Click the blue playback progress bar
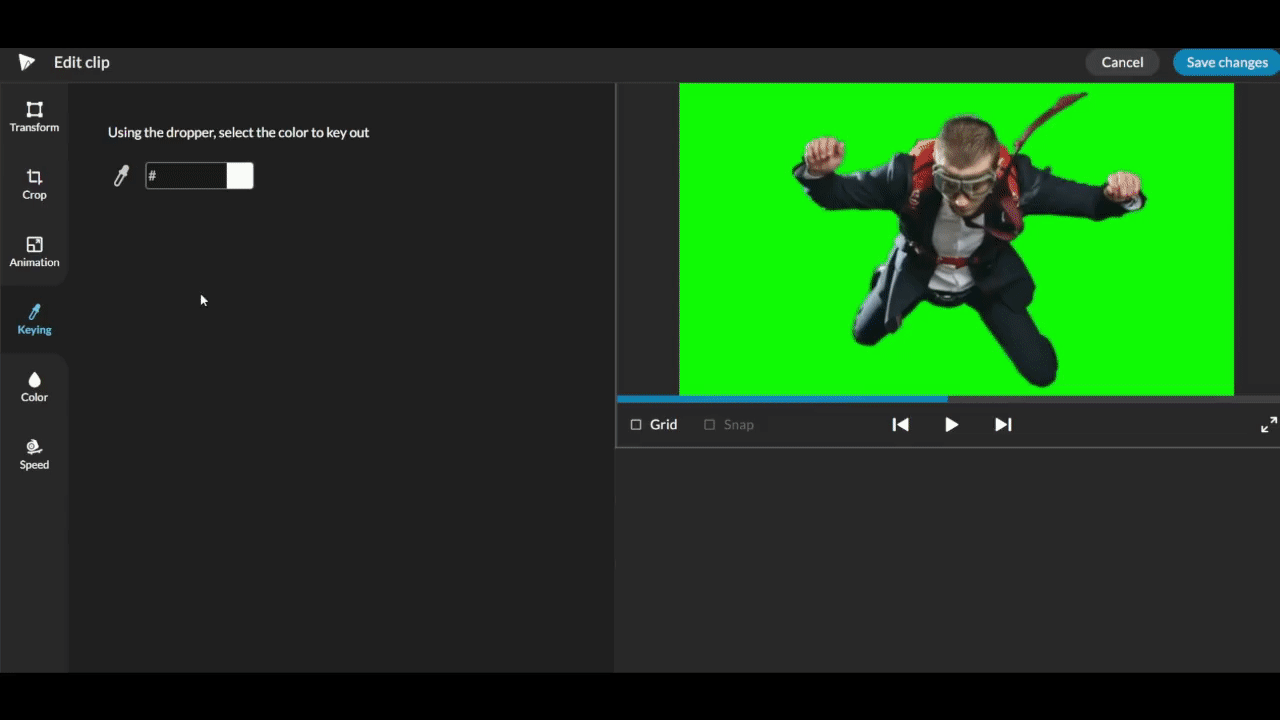The width and height of the screenshot is (1280, 720). point(782,399)
